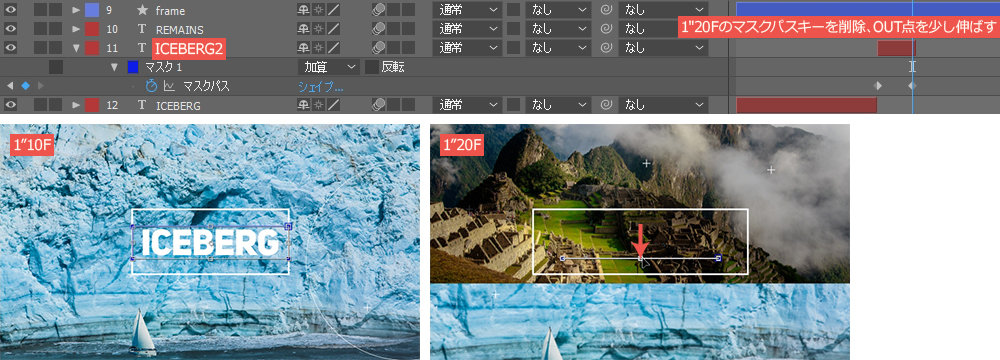
Task: Select the ICEBERG layer name
Action: [178, 105]
